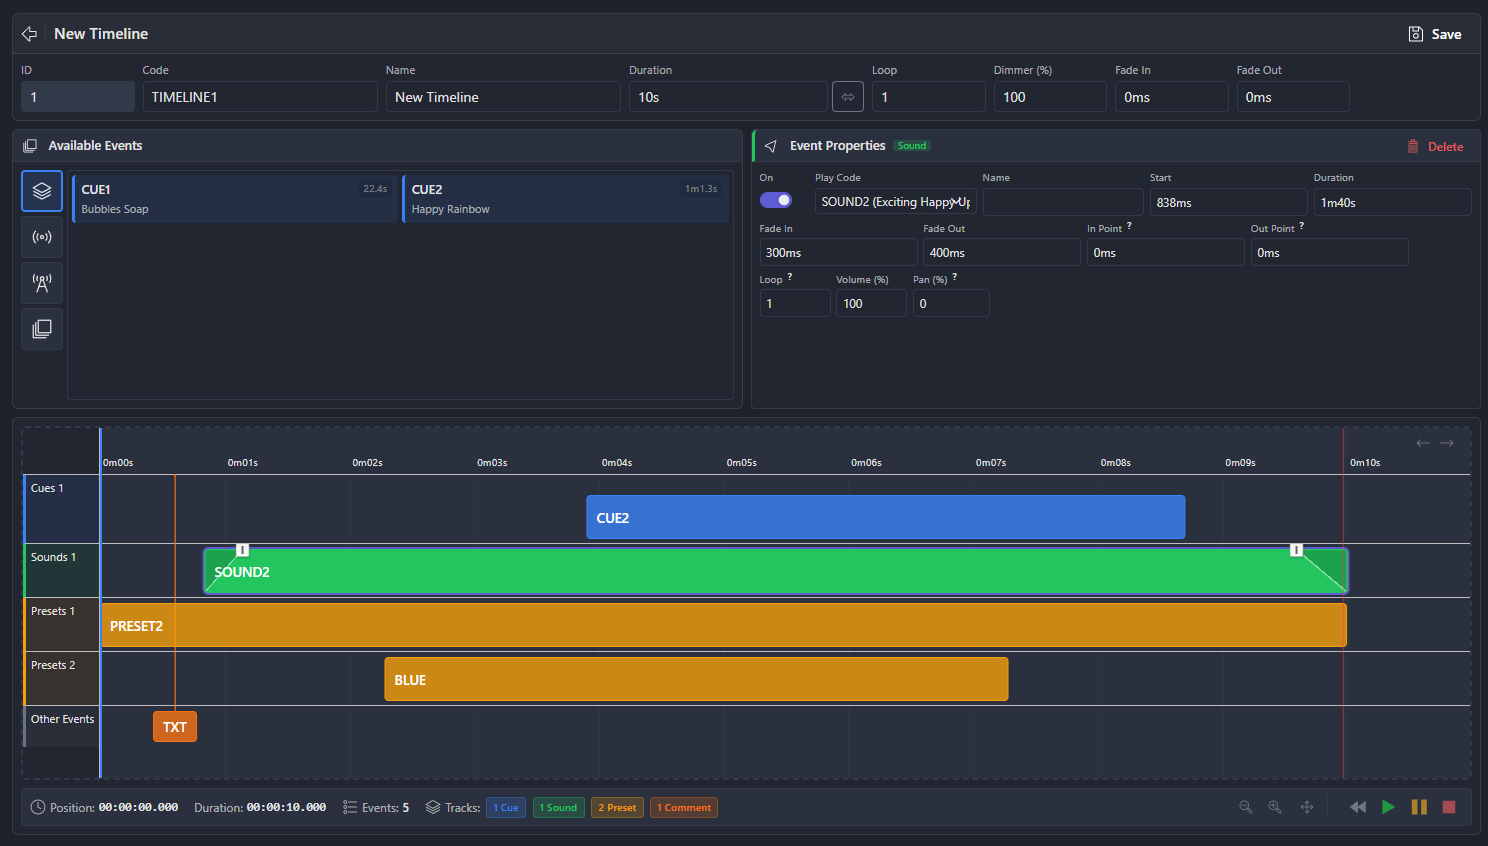Toggle the 1 Cue track badge

pyautogui.click(x=505, y=807)
